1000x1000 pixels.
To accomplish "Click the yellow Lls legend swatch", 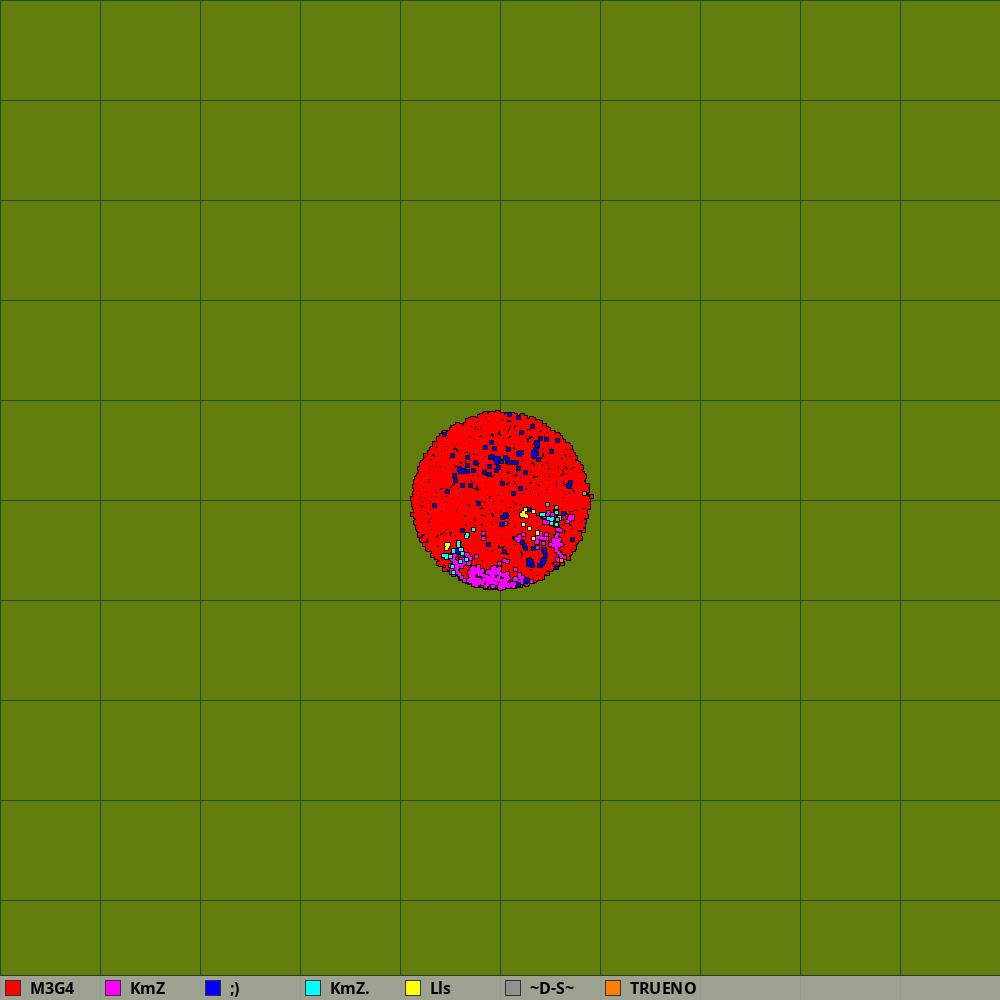I will pyautogui.click(x=413, y=988).
